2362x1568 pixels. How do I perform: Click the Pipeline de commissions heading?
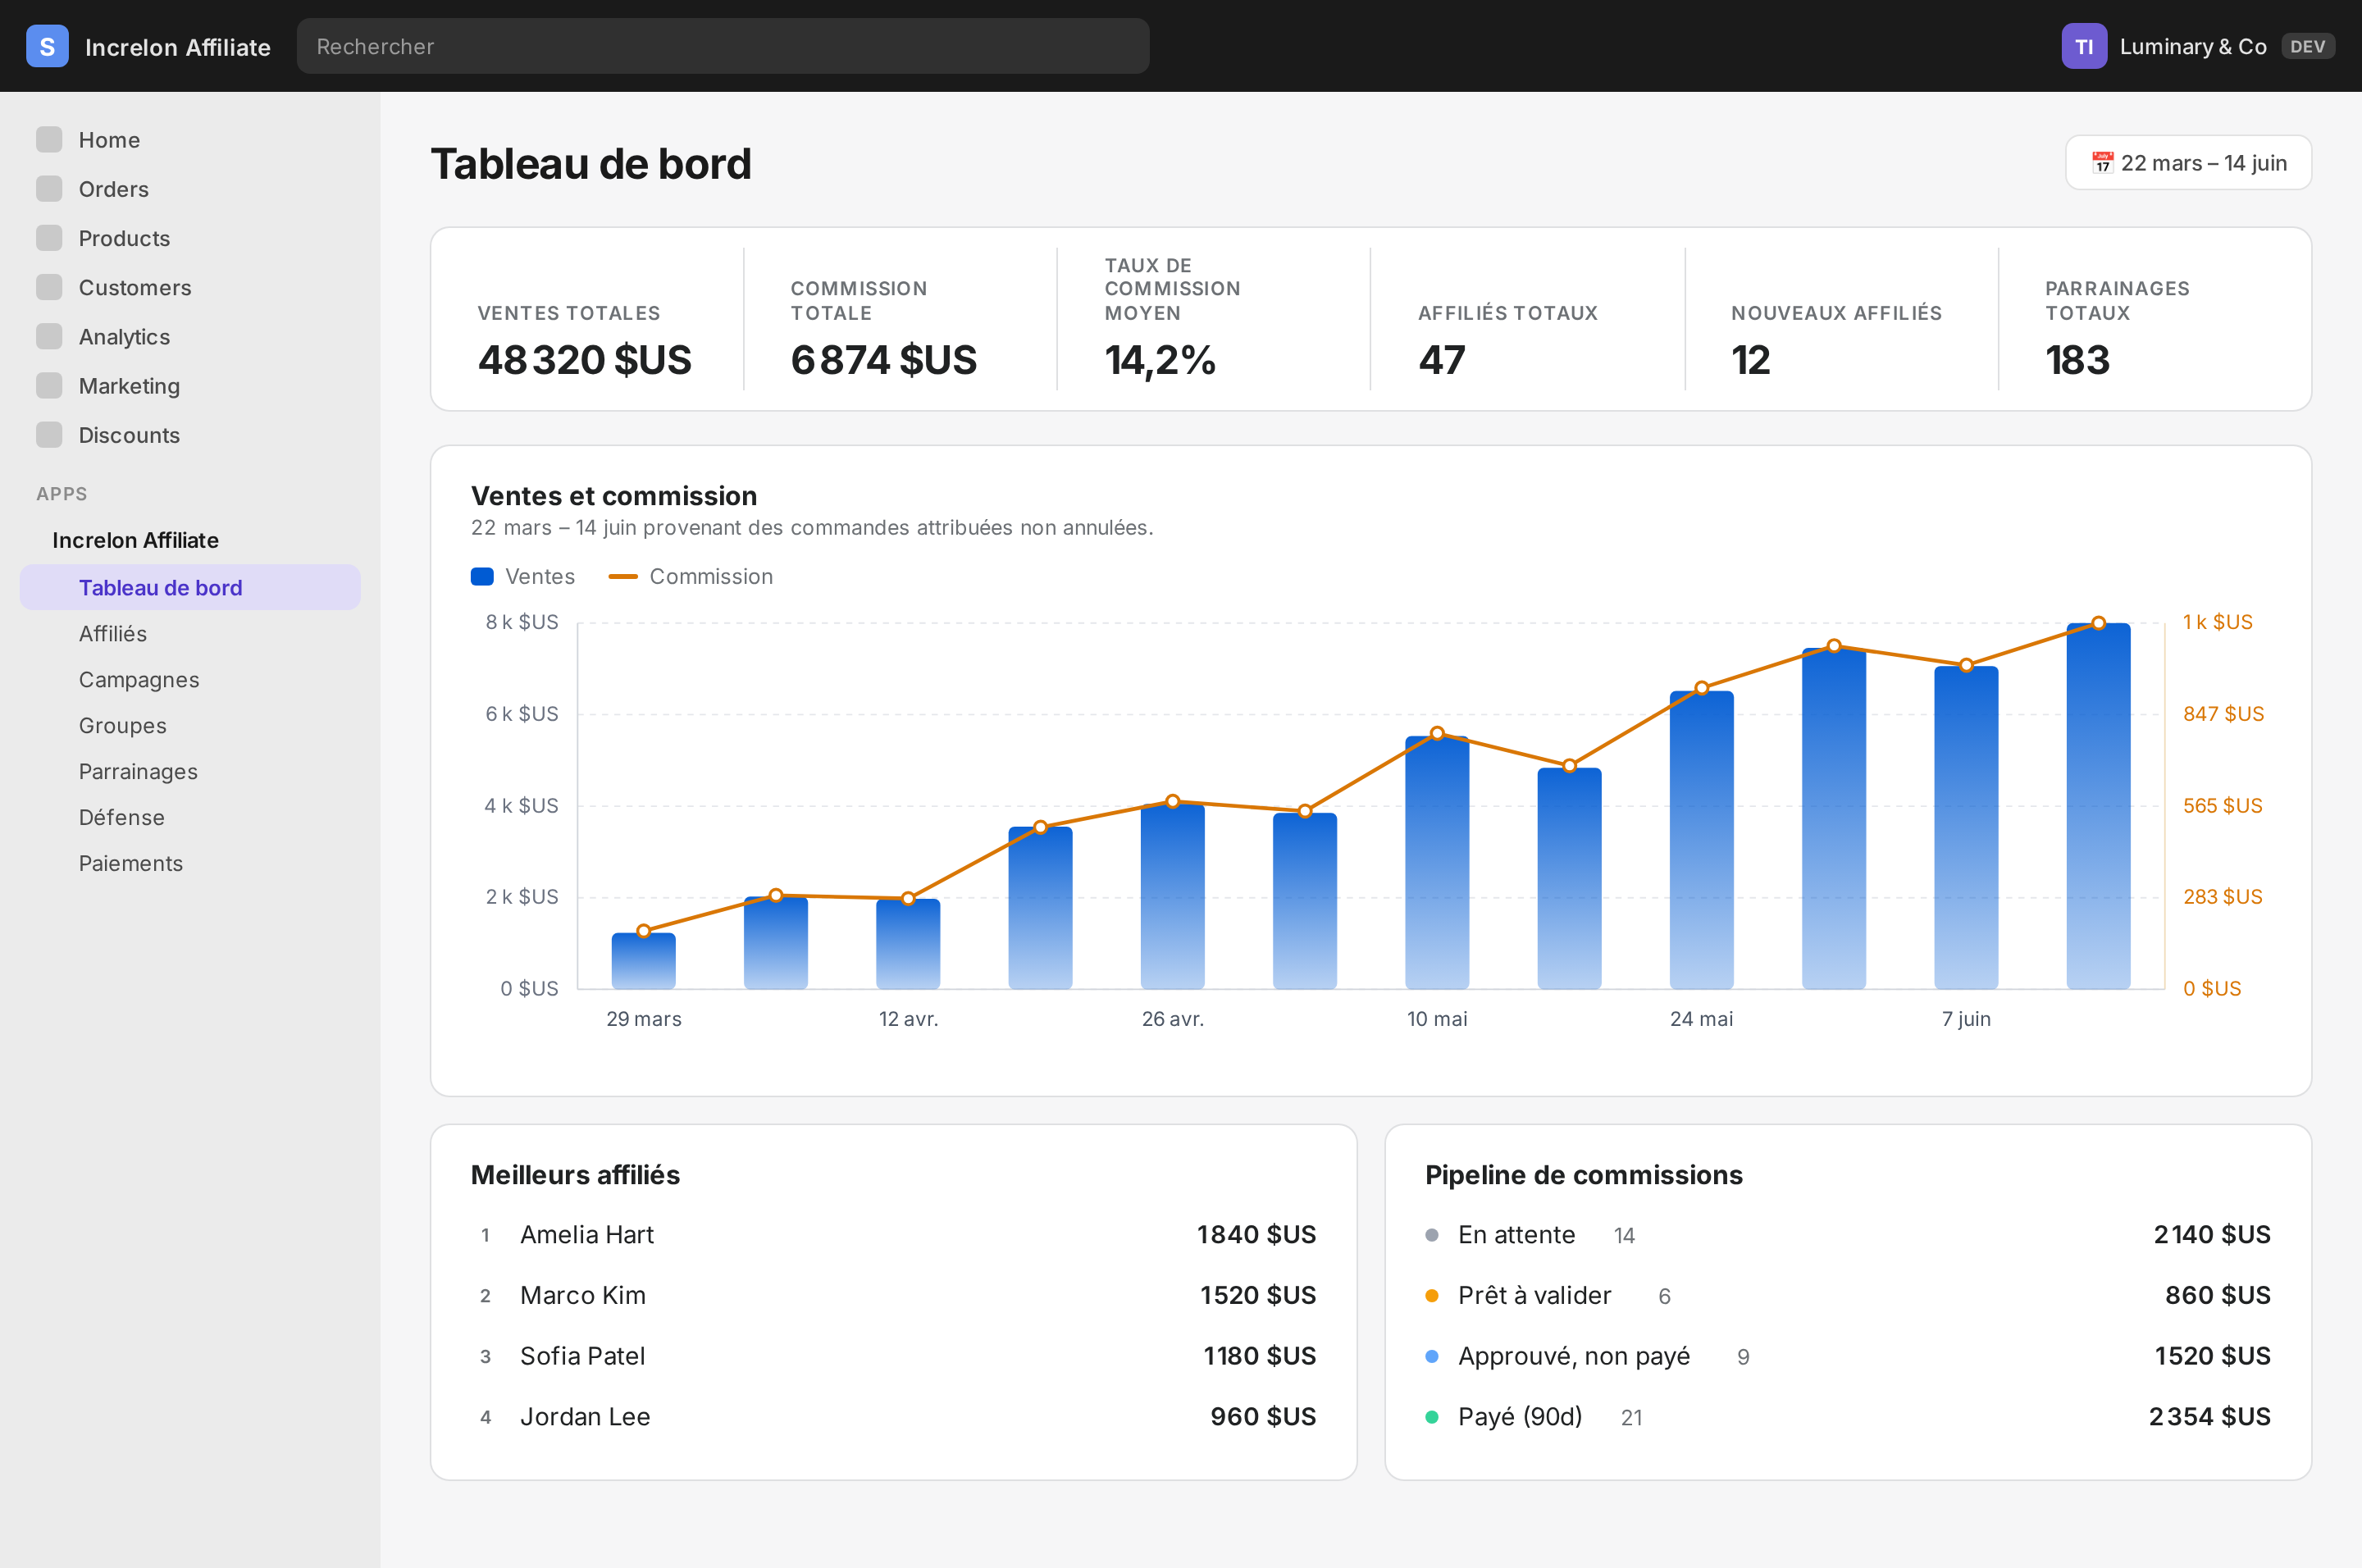click(1584, 1175)
